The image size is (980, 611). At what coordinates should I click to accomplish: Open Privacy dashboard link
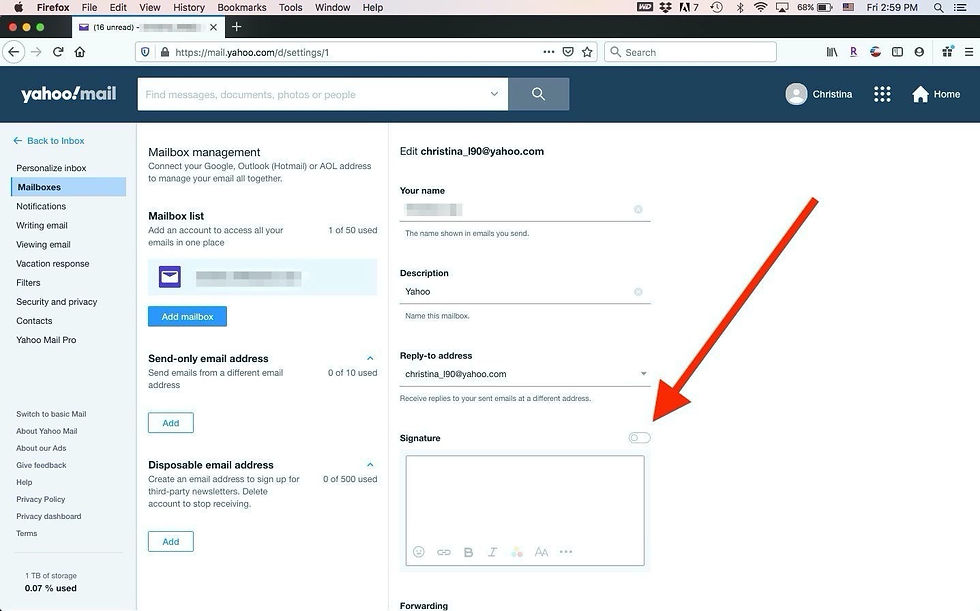point(49,517)
